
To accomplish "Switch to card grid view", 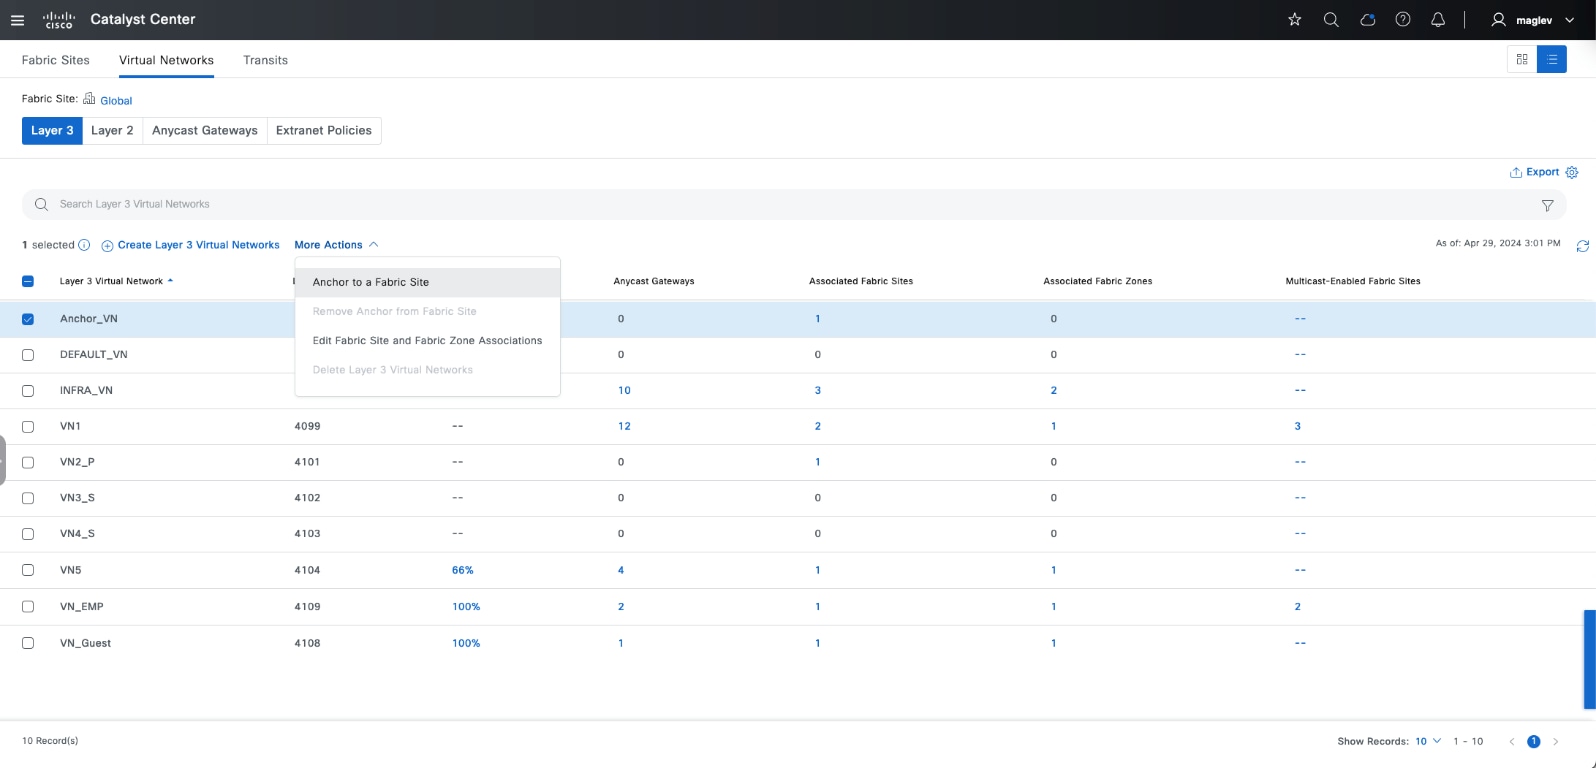I will click(1522, 59).
